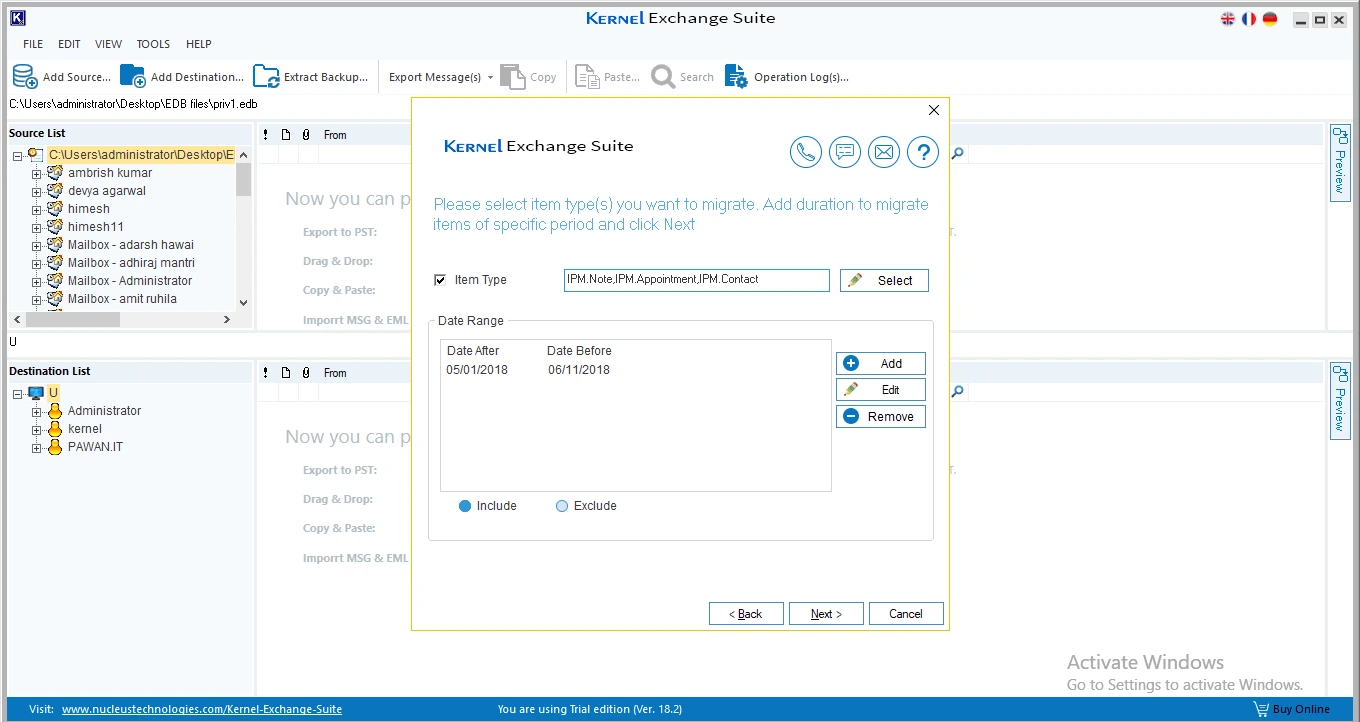Image resolution: width=1360 pixels, height=722 pixels.
Task: Close the migration dialog with X
Action: point(934,110)
